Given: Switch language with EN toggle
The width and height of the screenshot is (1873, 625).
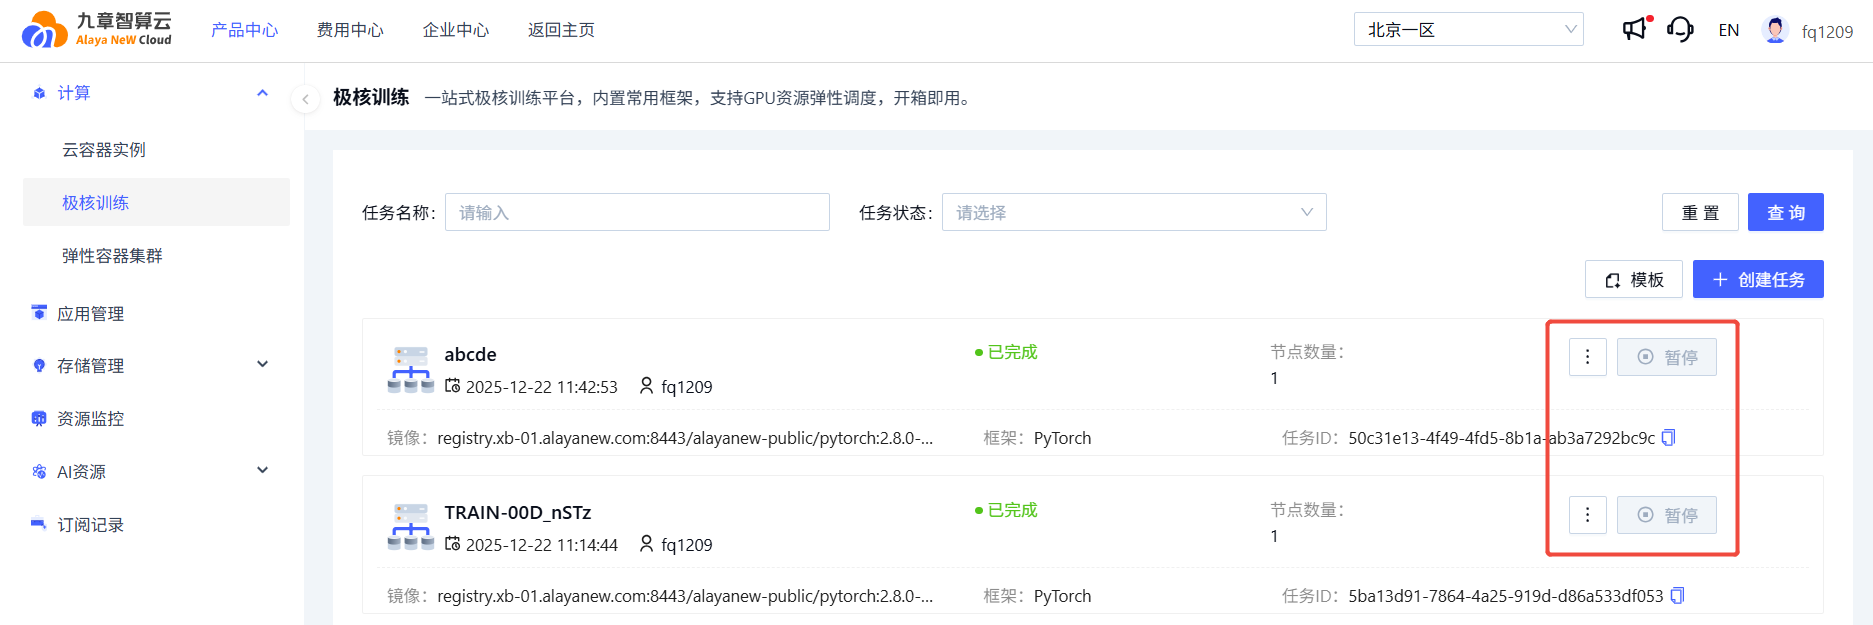Looking at the screenshot, I should tap(1728, 30).
